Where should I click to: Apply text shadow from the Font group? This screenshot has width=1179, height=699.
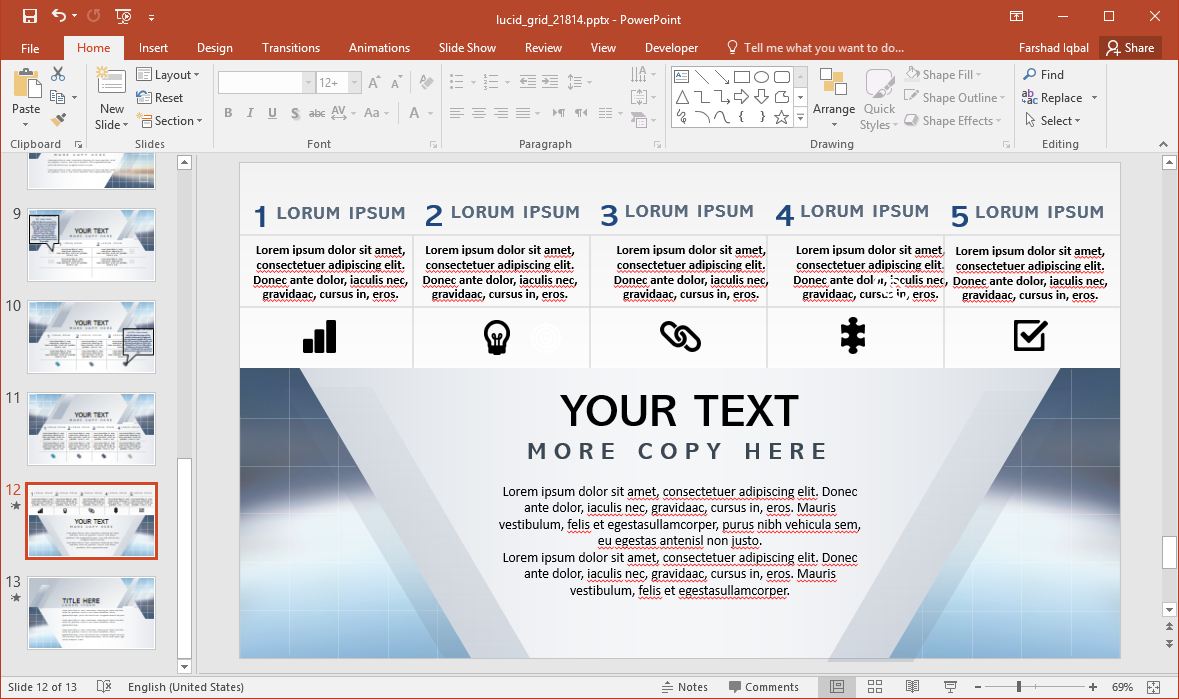pyautogui.click(x=294, y=114)
